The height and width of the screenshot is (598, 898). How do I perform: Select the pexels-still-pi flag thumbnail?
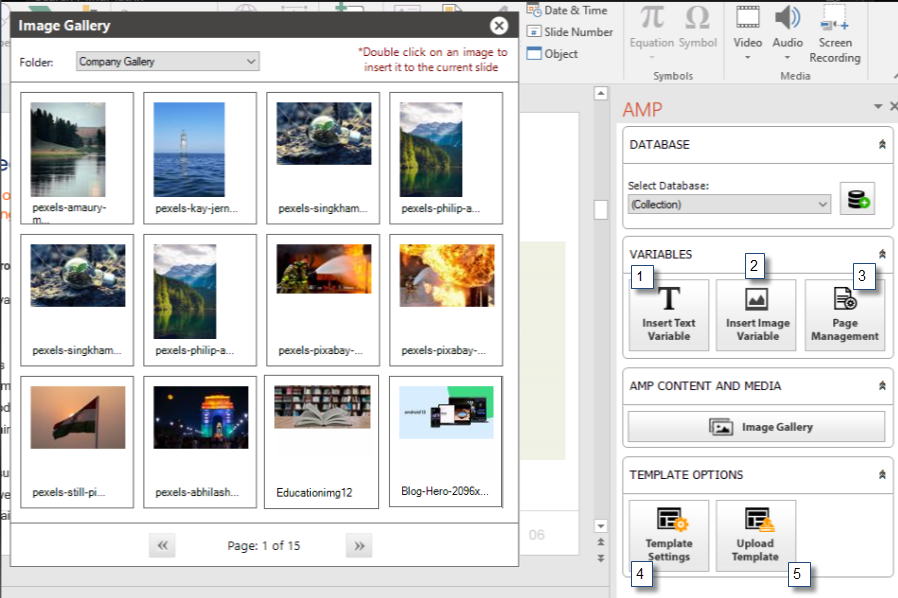pos(77,442)
